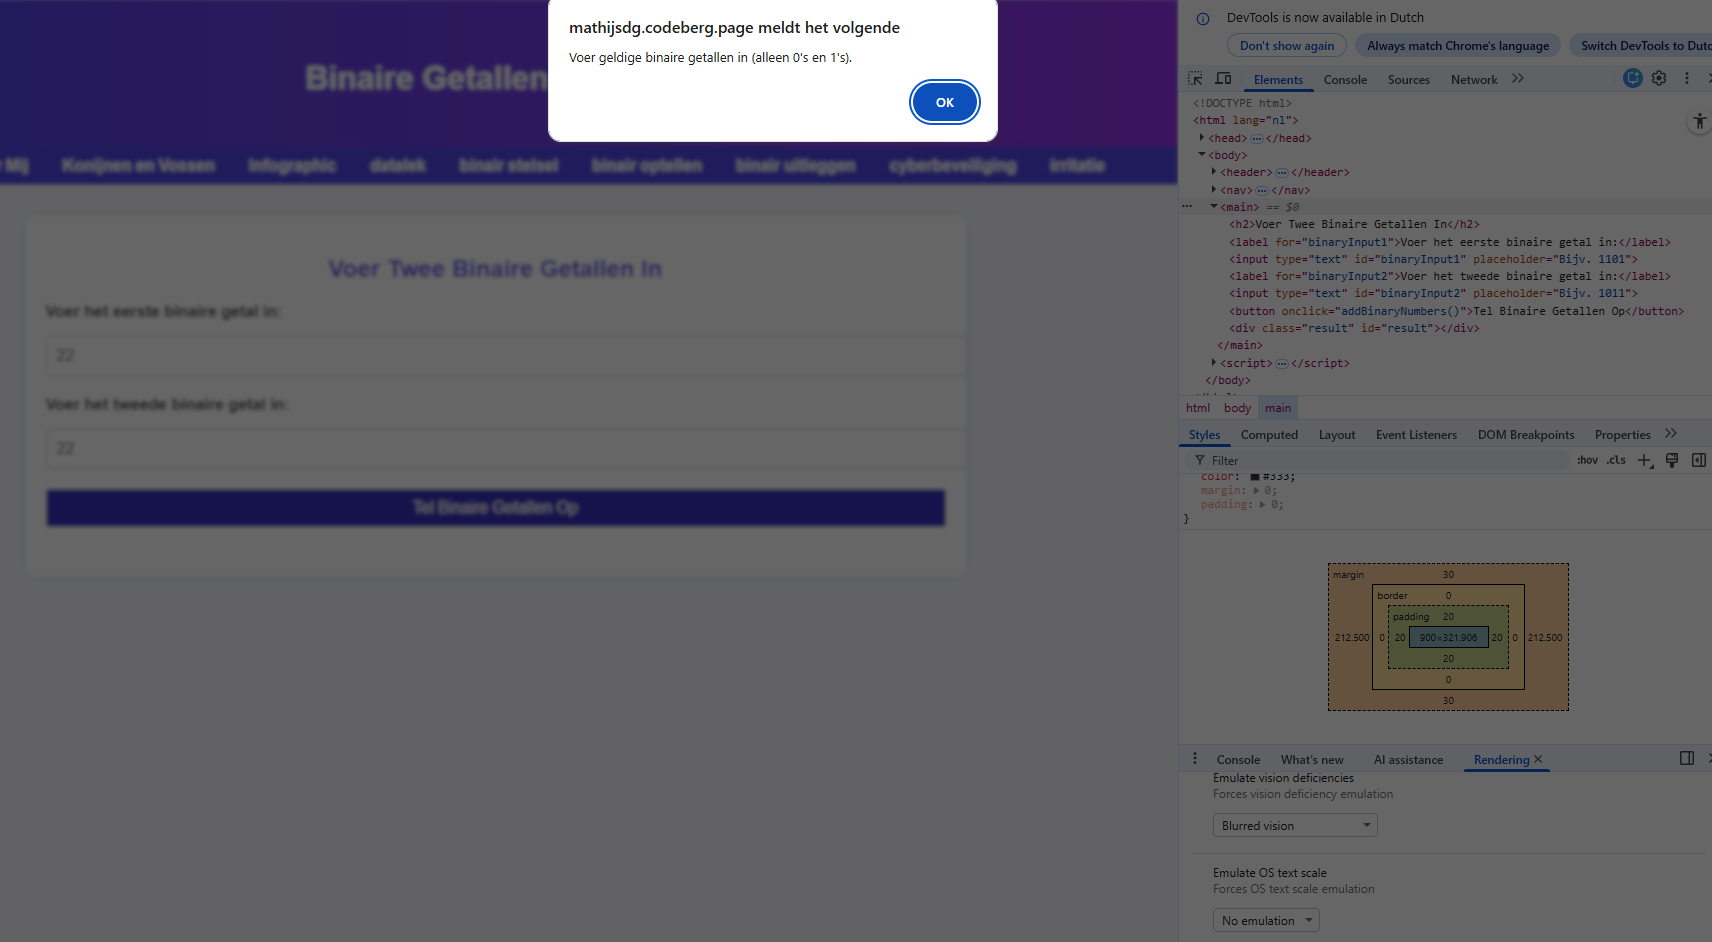This screenshot has height=942, width=1712.
Task: Switch to the Network tab
Action: 1474,79
